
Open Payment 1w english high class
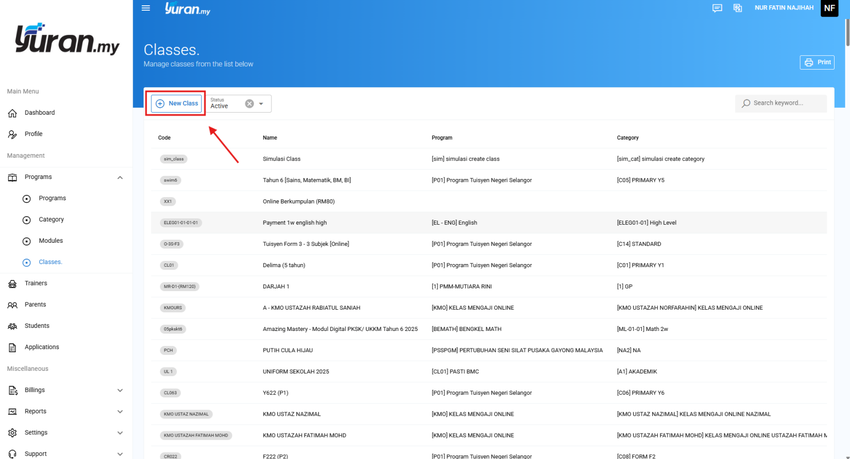point(294,223)
